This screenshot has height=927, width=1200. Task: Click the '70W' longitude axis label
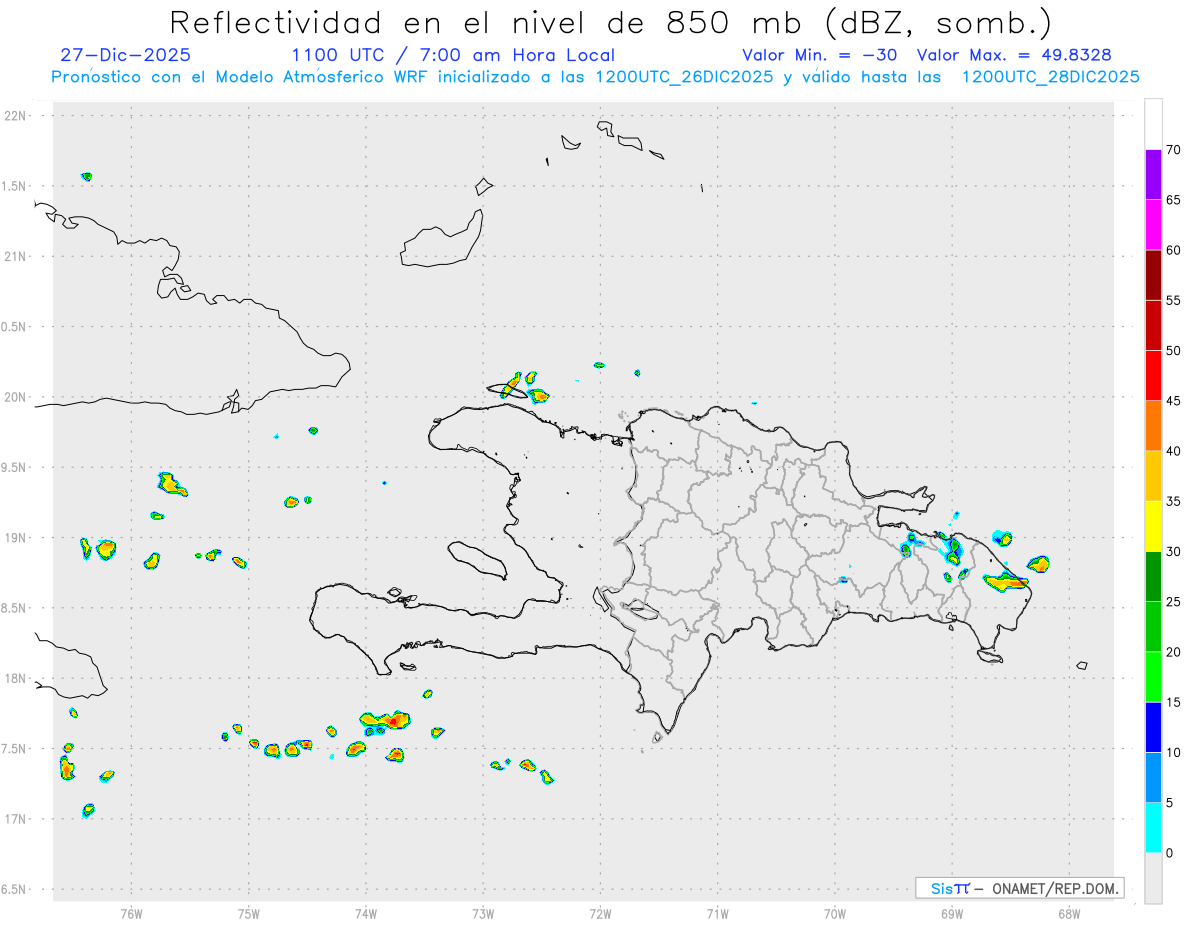click(835, 913)
